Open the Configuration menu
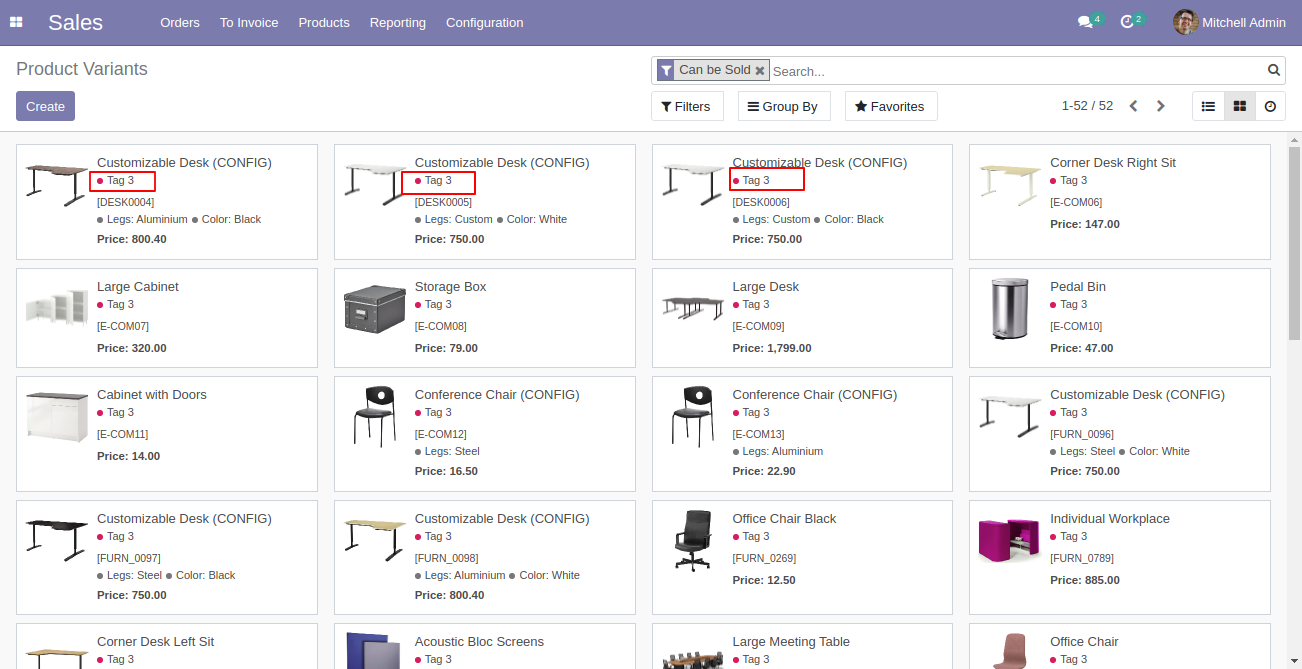This screenshot has height=669, width=1302. point(485,22)
